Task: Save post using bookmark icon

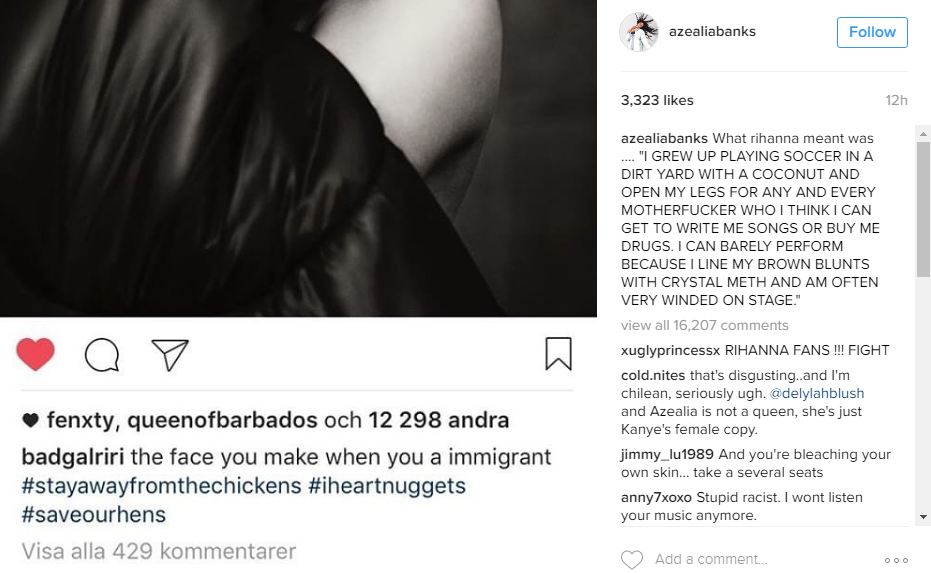Action: point(558,354)
